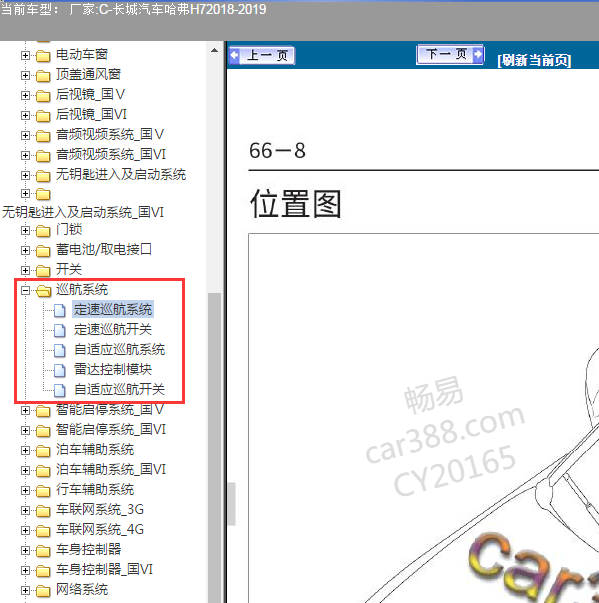599x603 pixels.
Task: Click the 开关 folder icon
Action: pyautogui.click(x=43, y=271)
